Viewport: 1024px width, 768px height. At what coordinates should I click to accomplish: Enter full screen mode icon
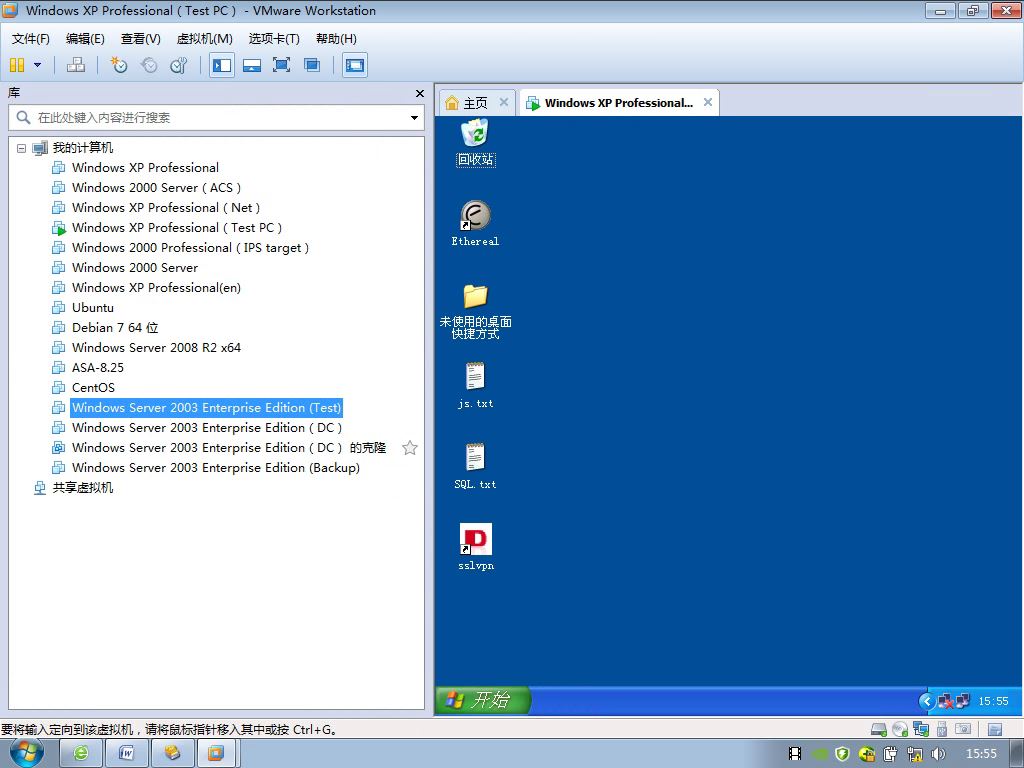point(281,65)
